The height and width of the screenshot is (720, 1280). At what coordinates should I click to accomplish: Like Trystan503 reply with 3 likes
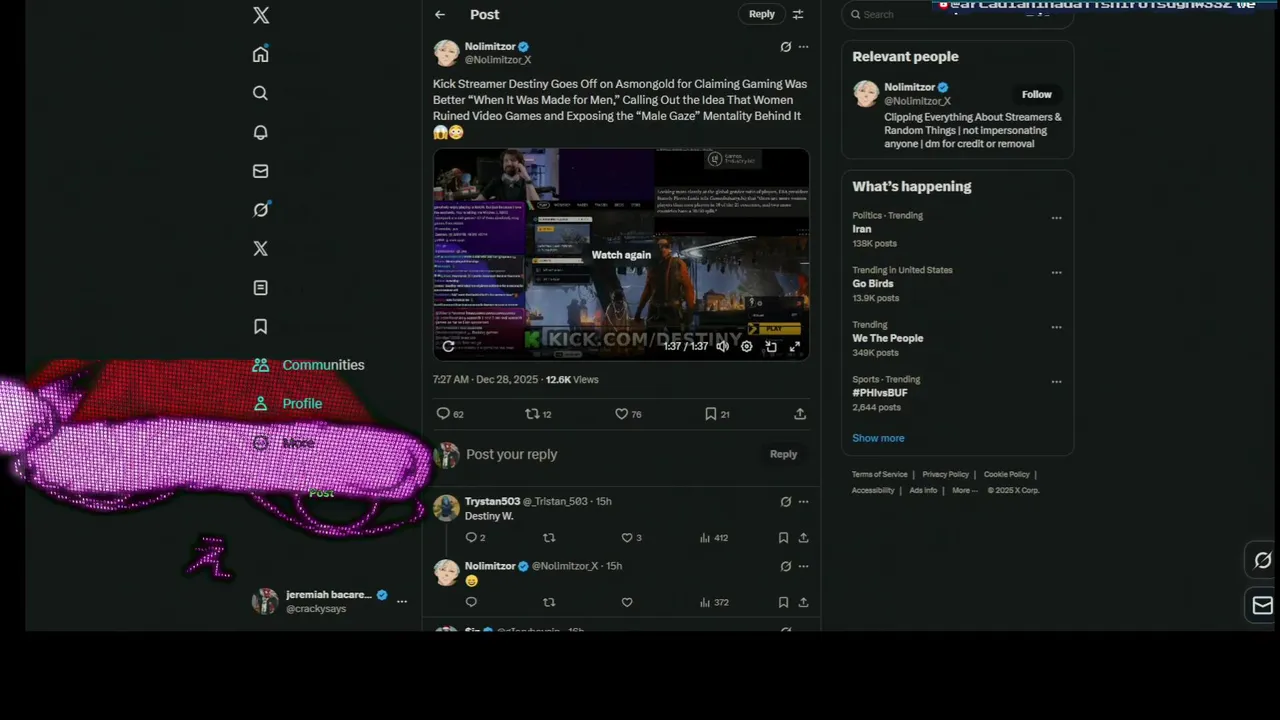(632, 538)
